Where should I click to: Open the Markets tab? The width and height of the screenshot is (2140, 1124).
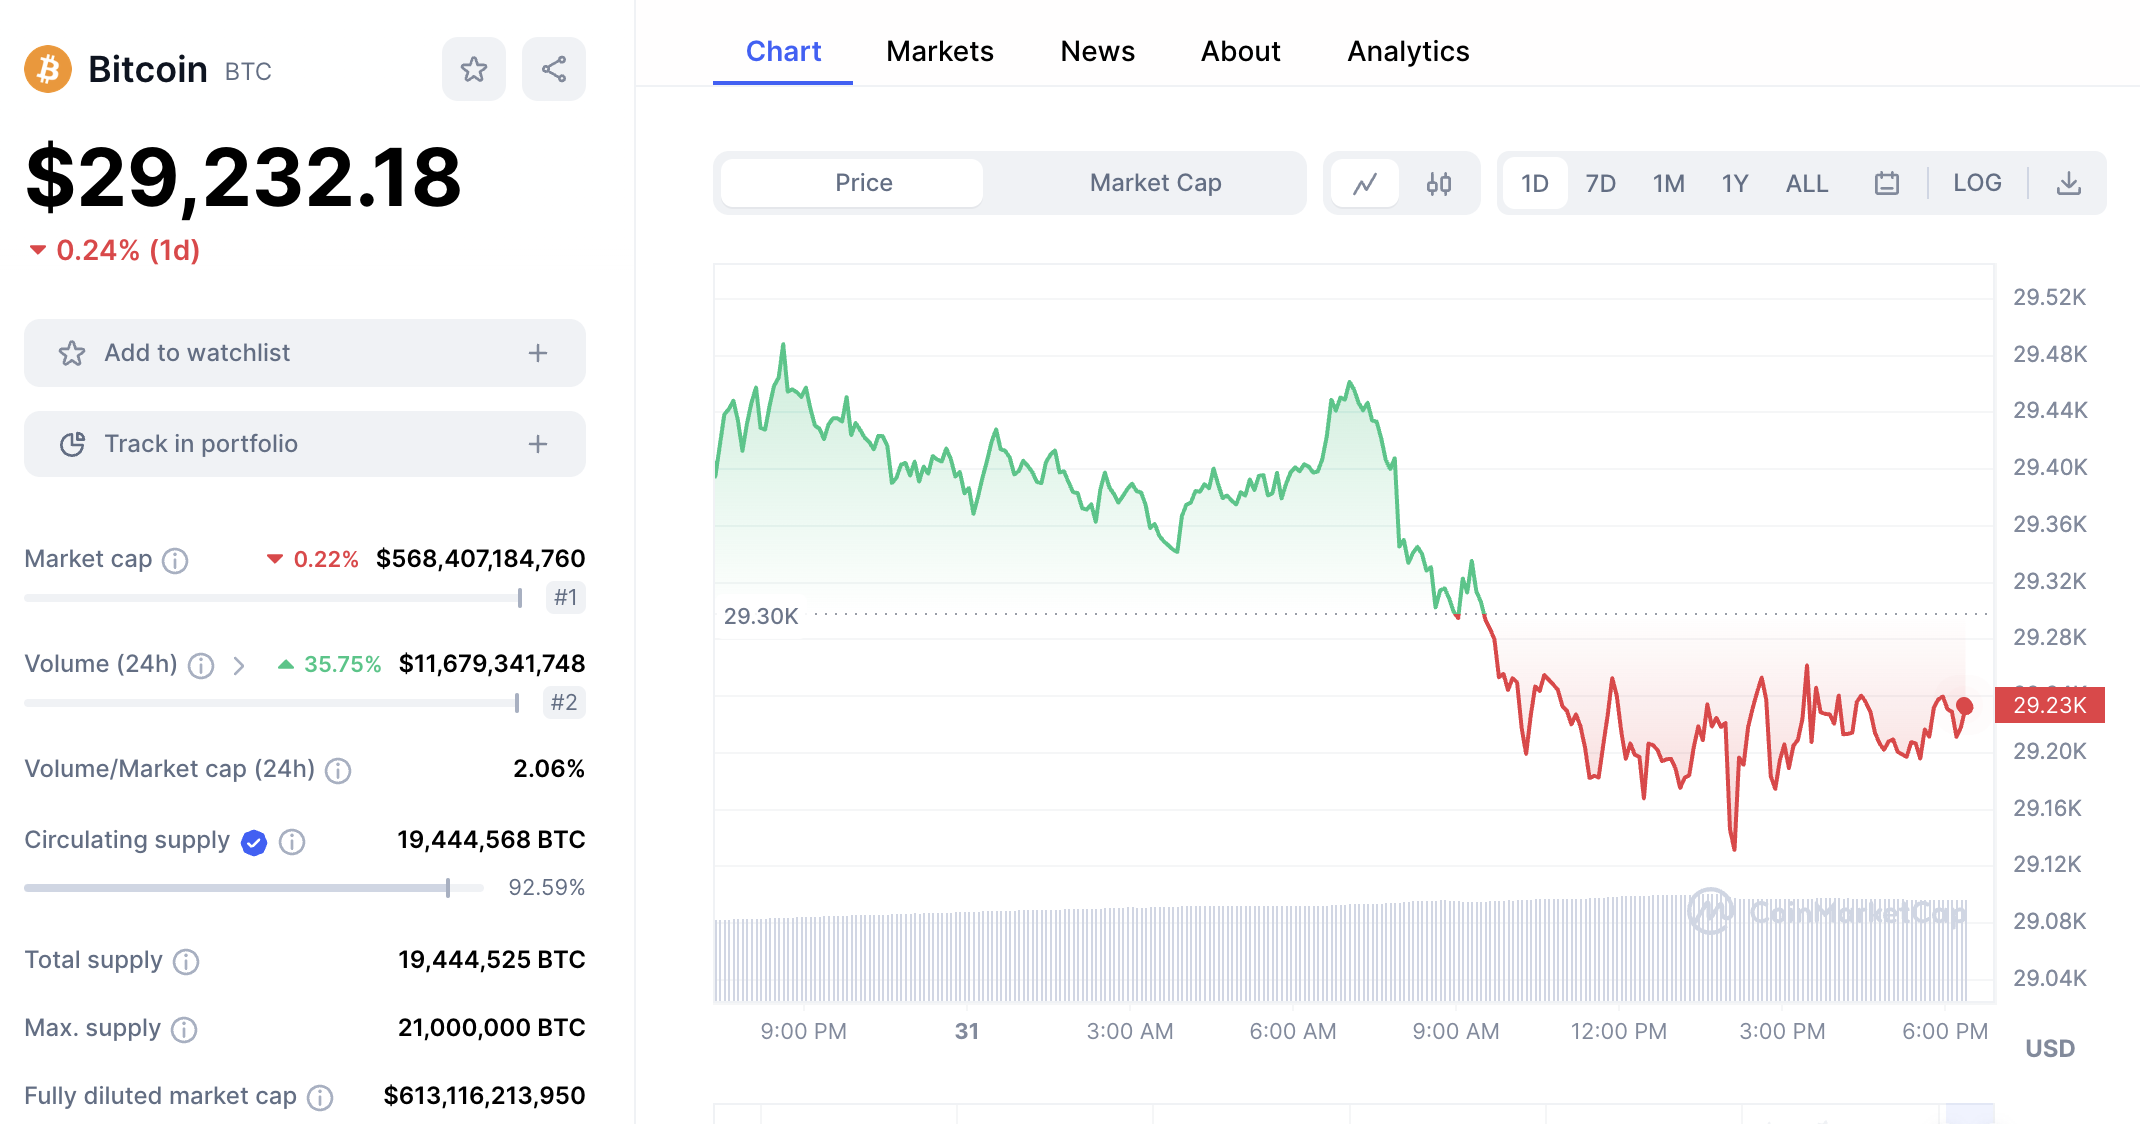(939, 51)
